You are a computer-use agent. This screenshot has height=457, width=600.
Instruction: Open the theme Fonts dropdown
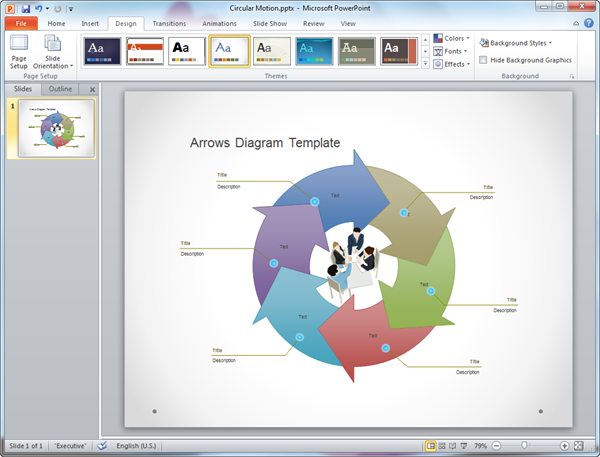tap(450, 51)
